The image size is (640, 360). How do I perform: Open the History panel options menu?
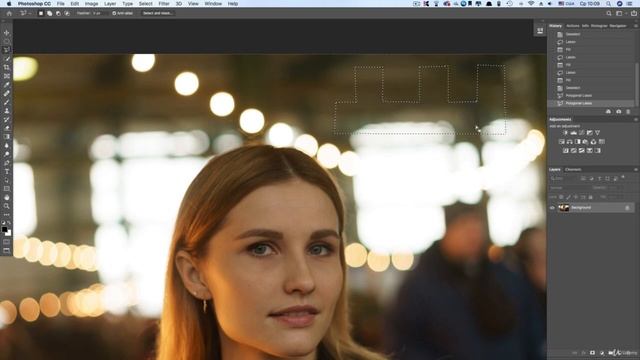(636, 26)
